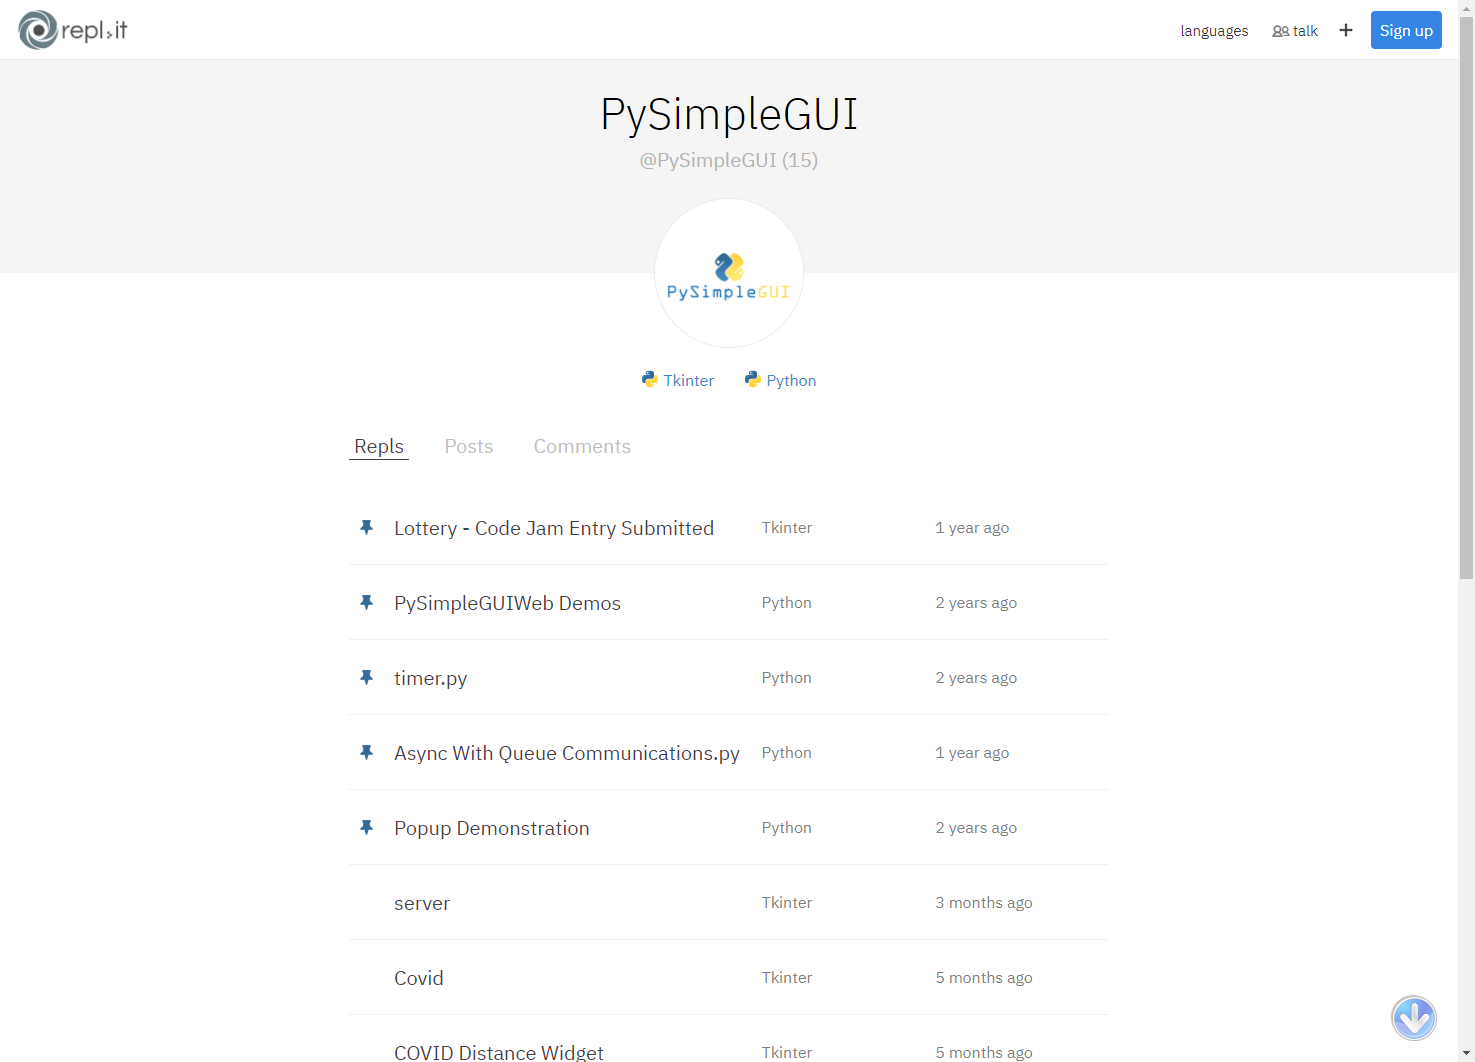Switch to the Comments tab
1475x1062 pixels.
(582, 446)
